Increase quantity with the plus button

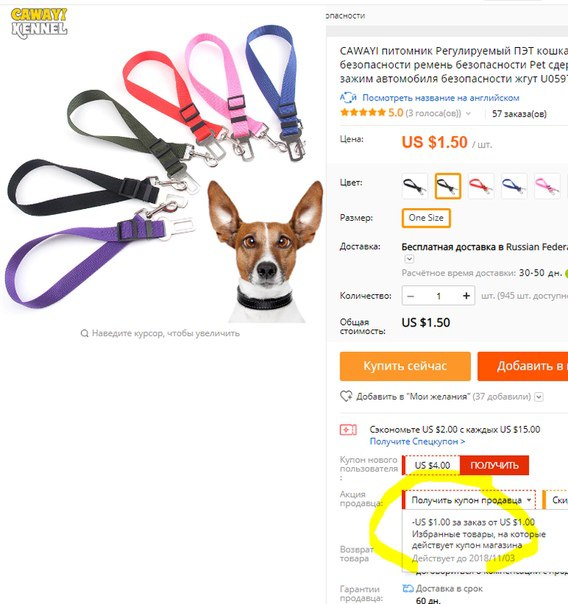[x=466, y=296]
